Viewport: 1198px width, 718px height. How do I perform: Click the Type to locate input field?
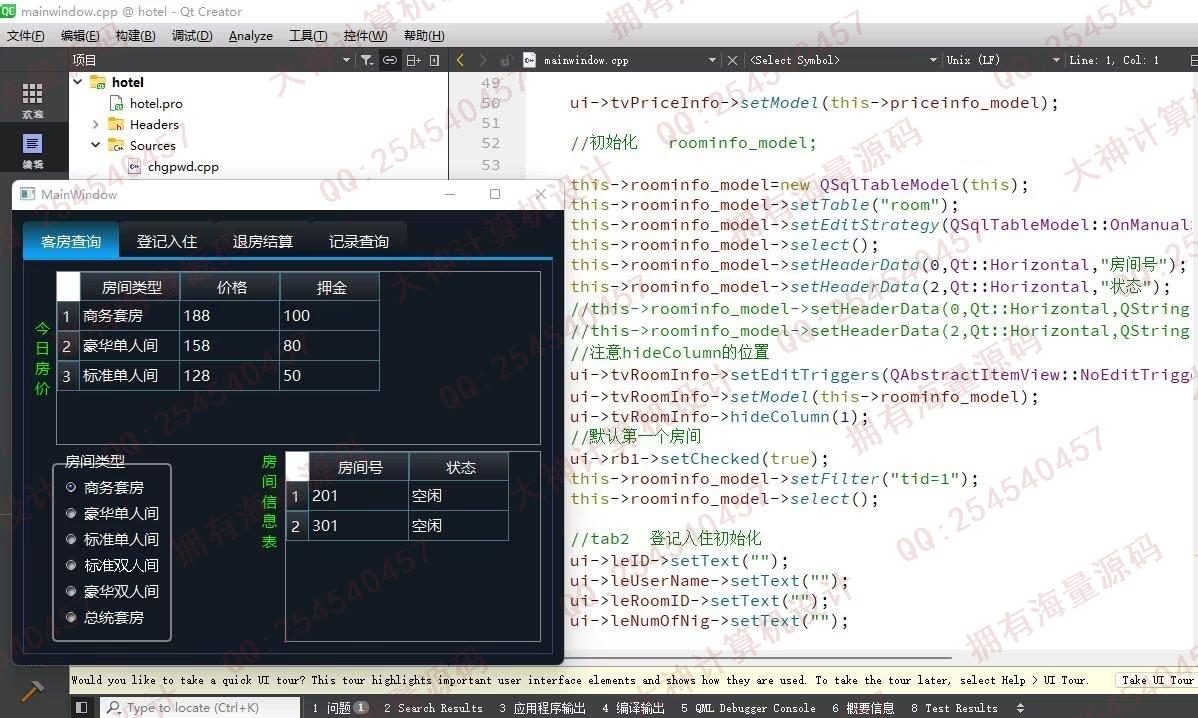point(200,707)
